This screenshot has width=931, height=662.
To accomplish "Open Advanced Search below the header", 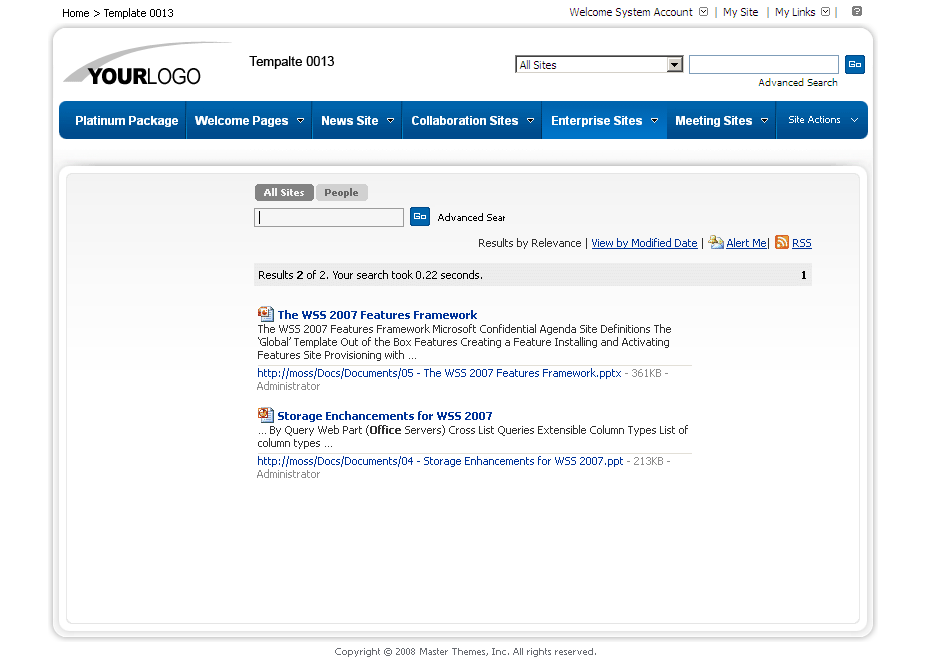I will point(797,82).
